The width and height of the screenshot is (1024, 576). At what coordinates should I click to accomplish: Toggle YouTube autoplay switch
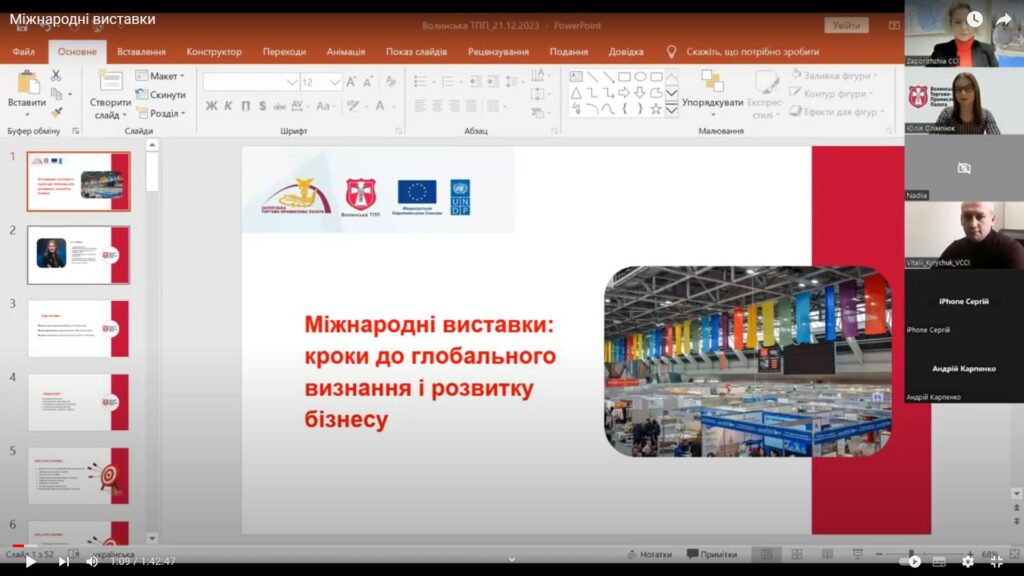coord(911,562)
